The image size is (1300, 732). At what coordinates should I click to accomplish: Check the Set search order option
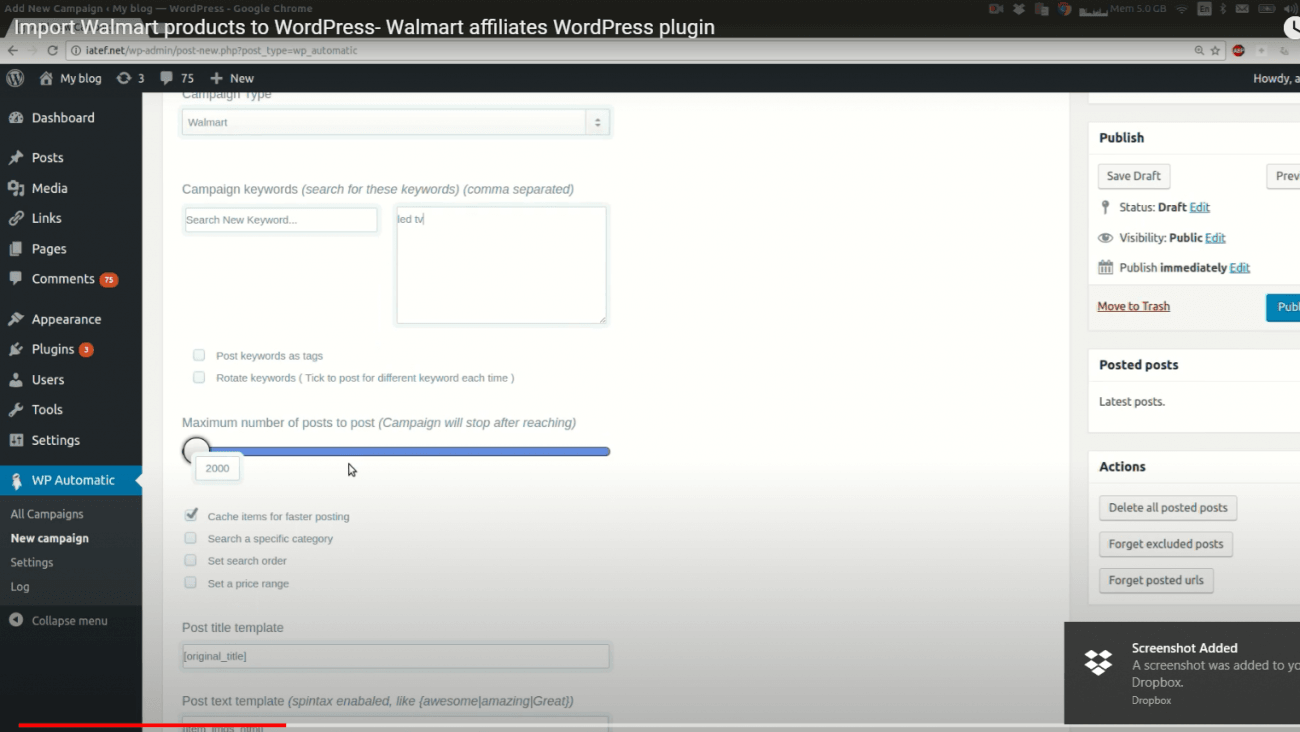[x=191, y=560]
